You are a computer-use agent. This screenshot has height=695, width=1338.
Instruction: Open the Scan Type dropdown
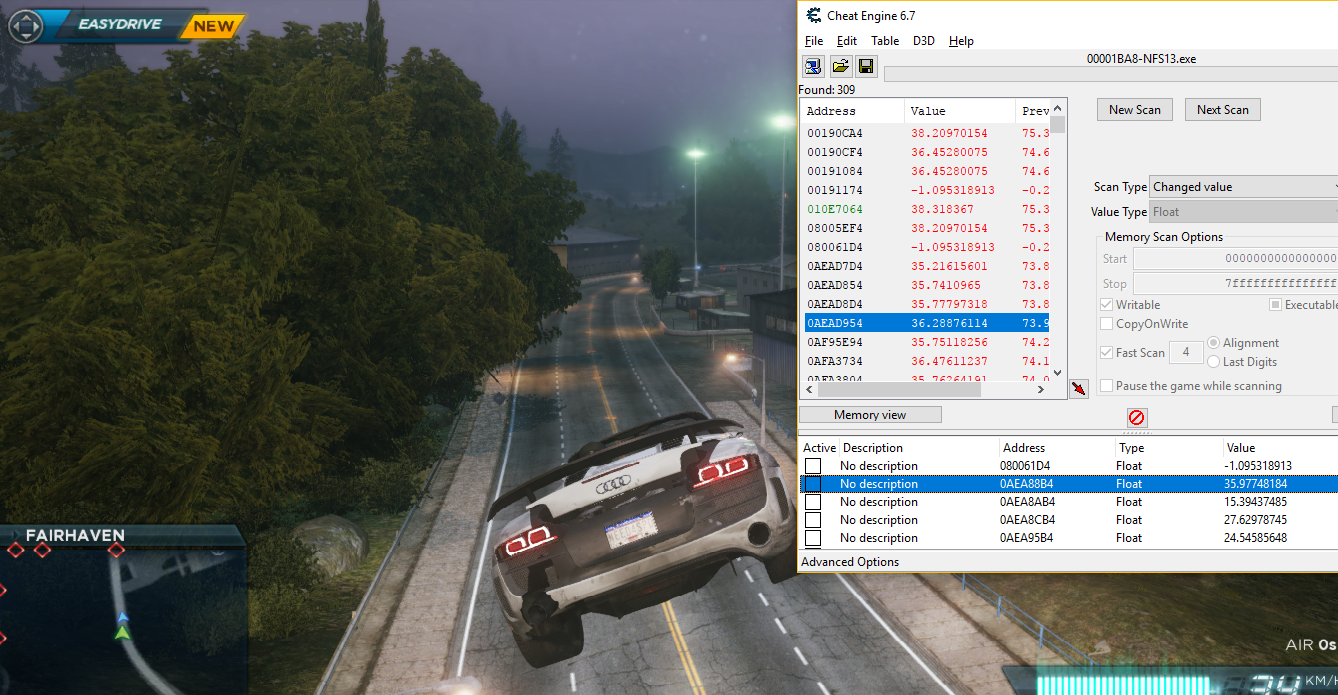click(1243, 187)
